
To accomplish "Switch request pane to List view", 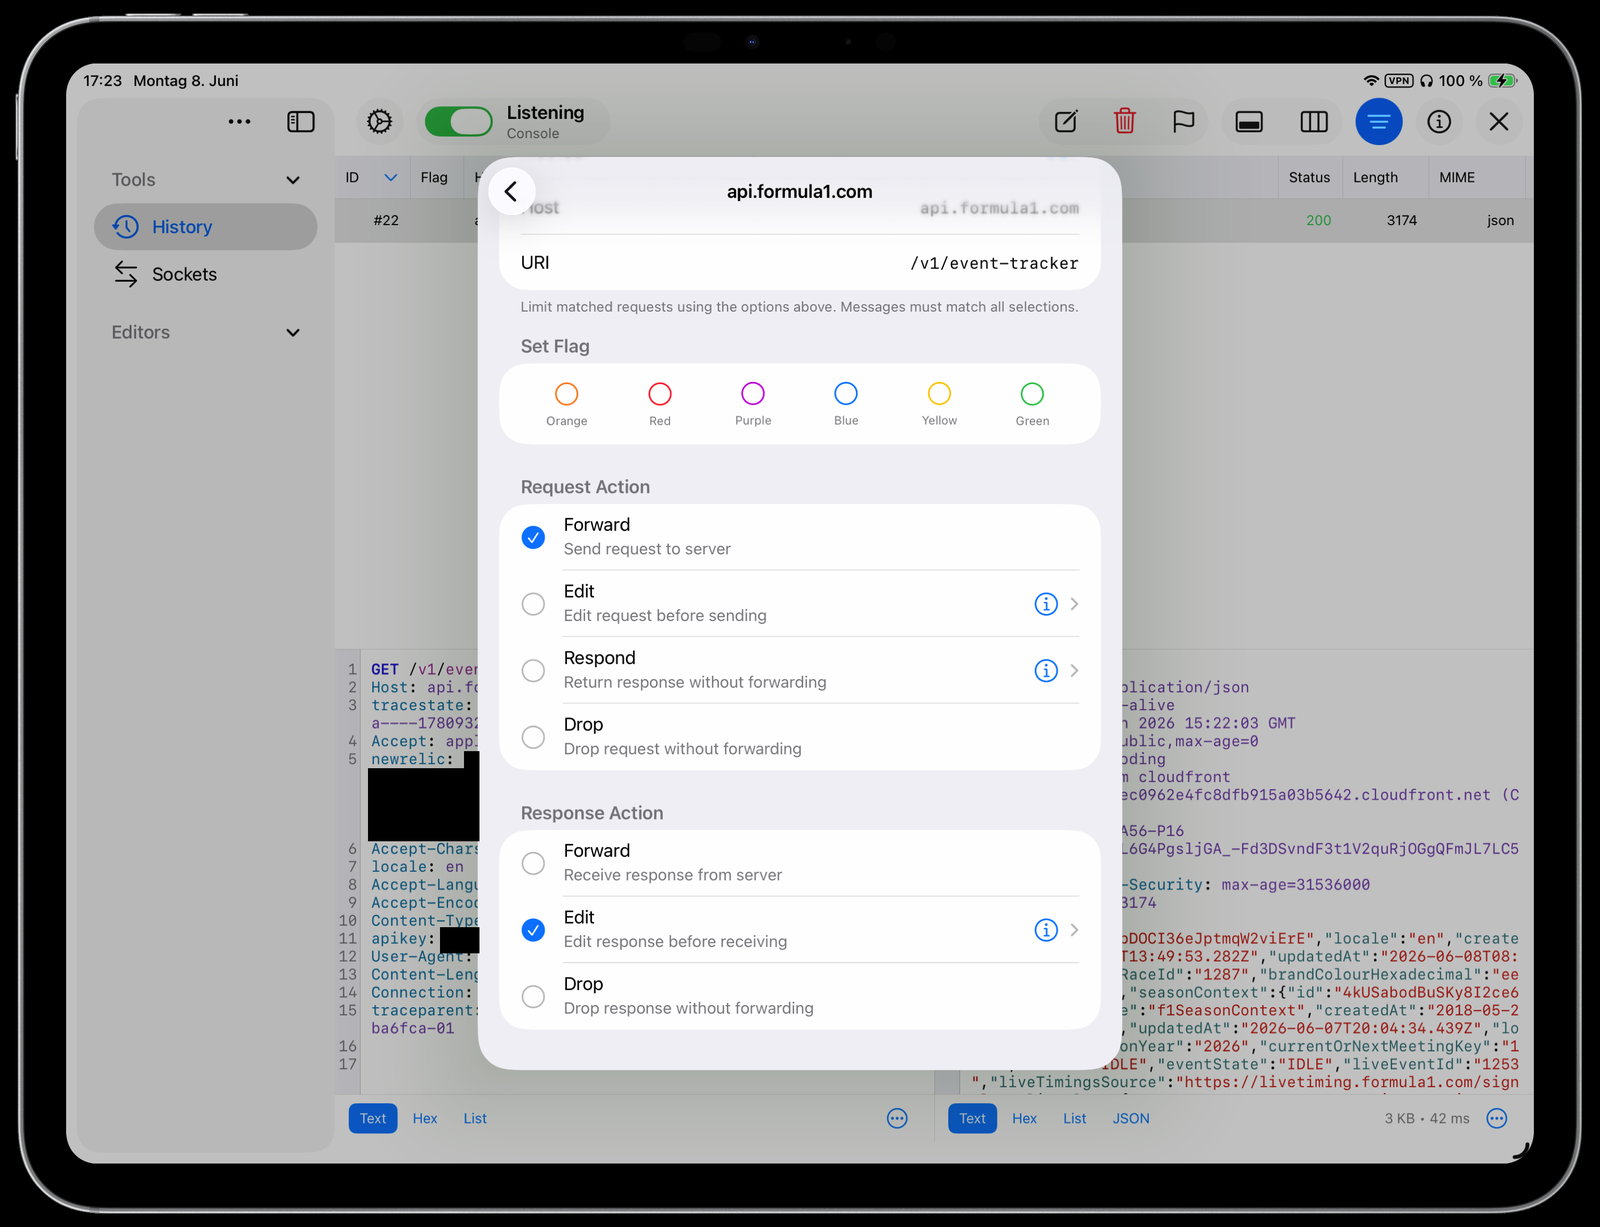I will [475, 1119].
